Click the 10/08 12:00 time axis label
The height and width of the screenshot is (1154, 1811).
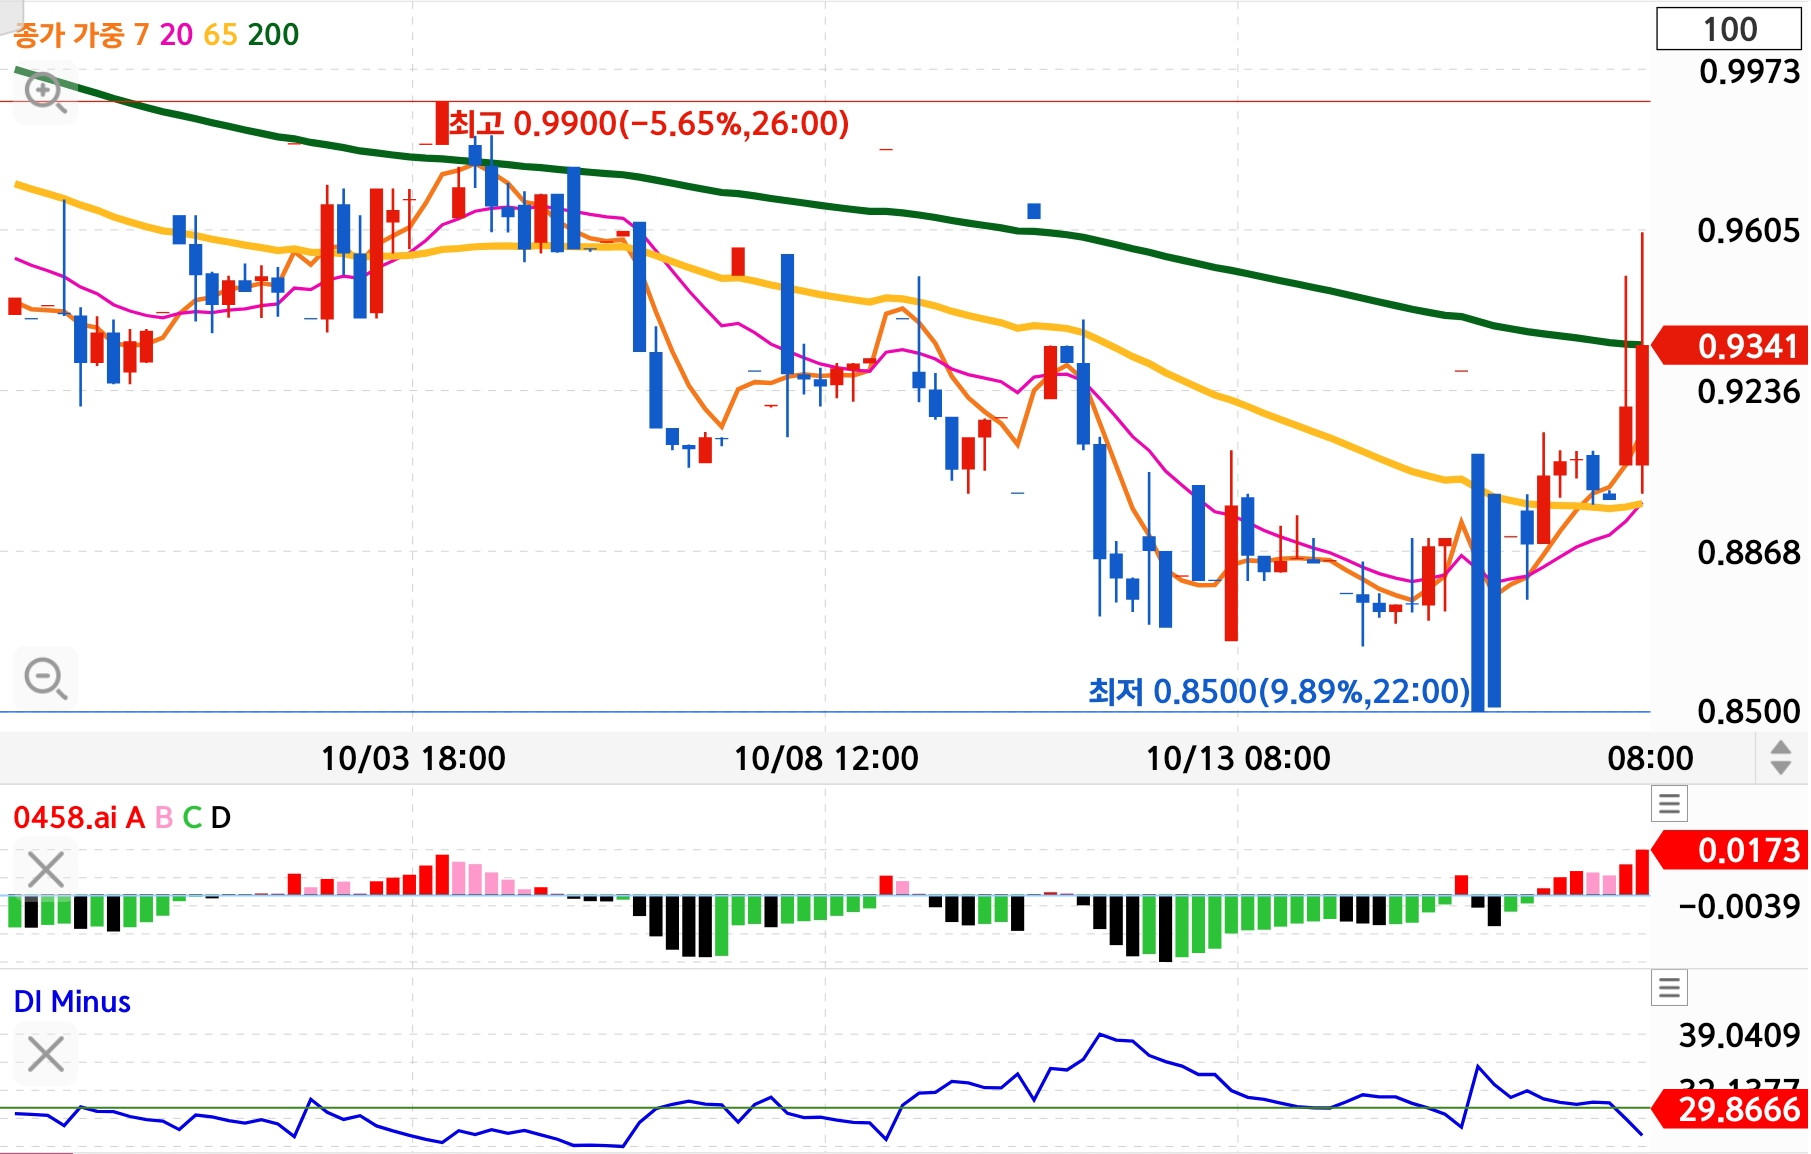(826, 758)
